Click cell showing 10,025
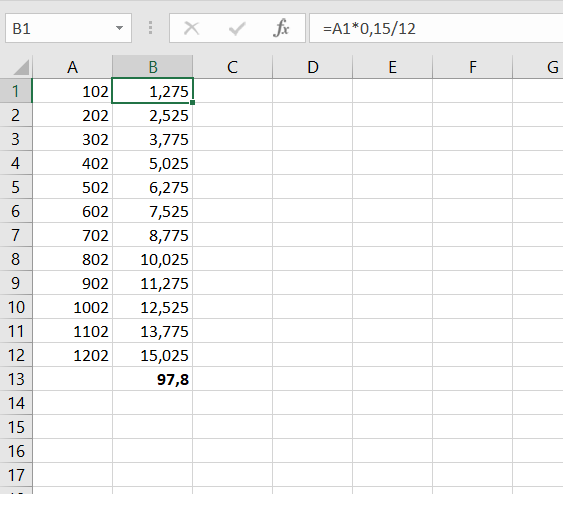The width and height of the screenshot is (563, 507). pyautogui.click(x=153, y=259)
